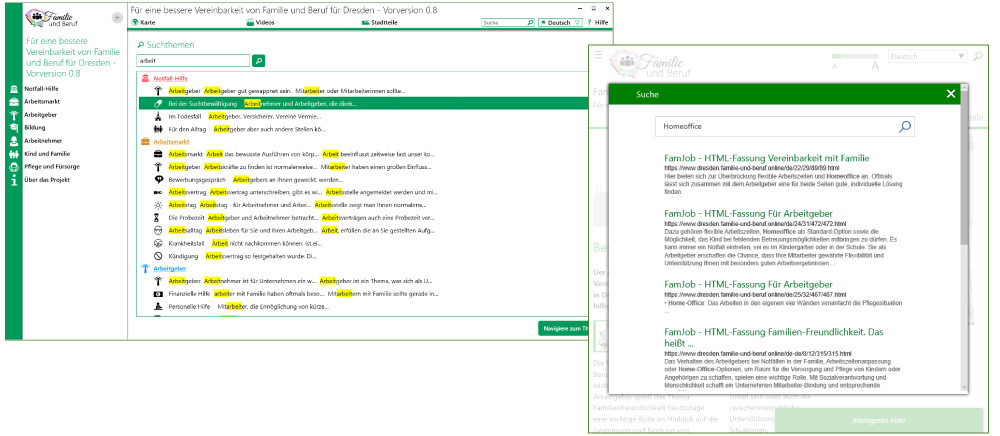Click the green search button beside 'arbeit'
Screen dimensions: 1000x436
point(259,61)
